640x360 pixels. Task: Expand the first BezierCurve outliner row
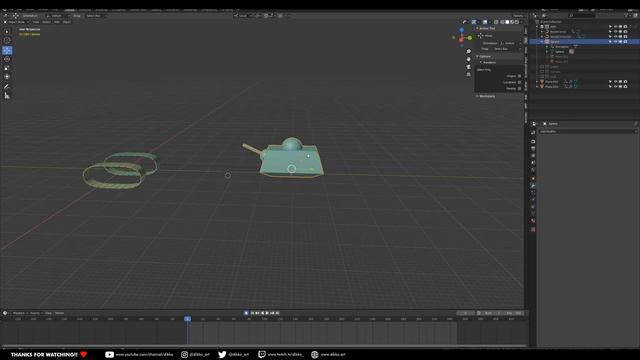[542, 31]
